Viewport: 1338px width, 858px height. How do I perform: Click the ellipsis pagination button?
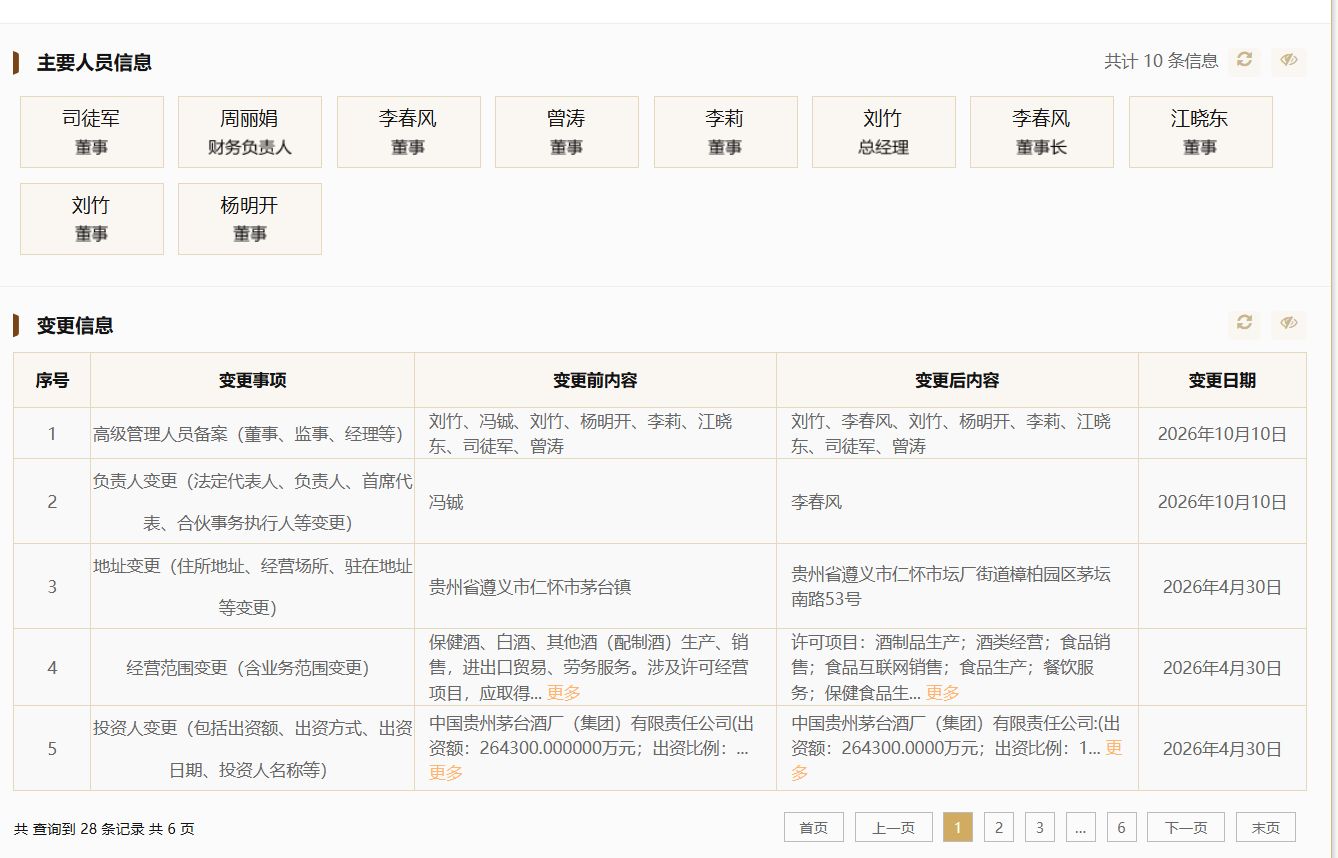[1081, 828]
